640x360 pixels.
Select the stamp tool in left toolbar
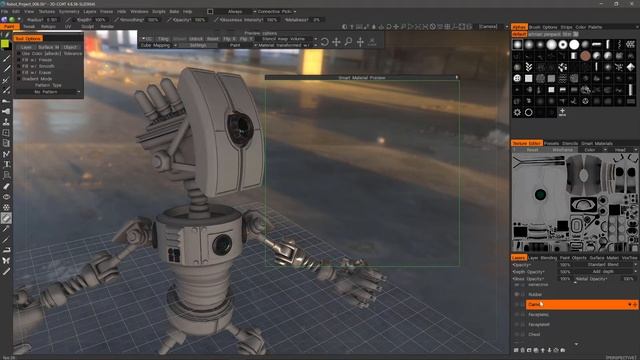coord(6,122)
